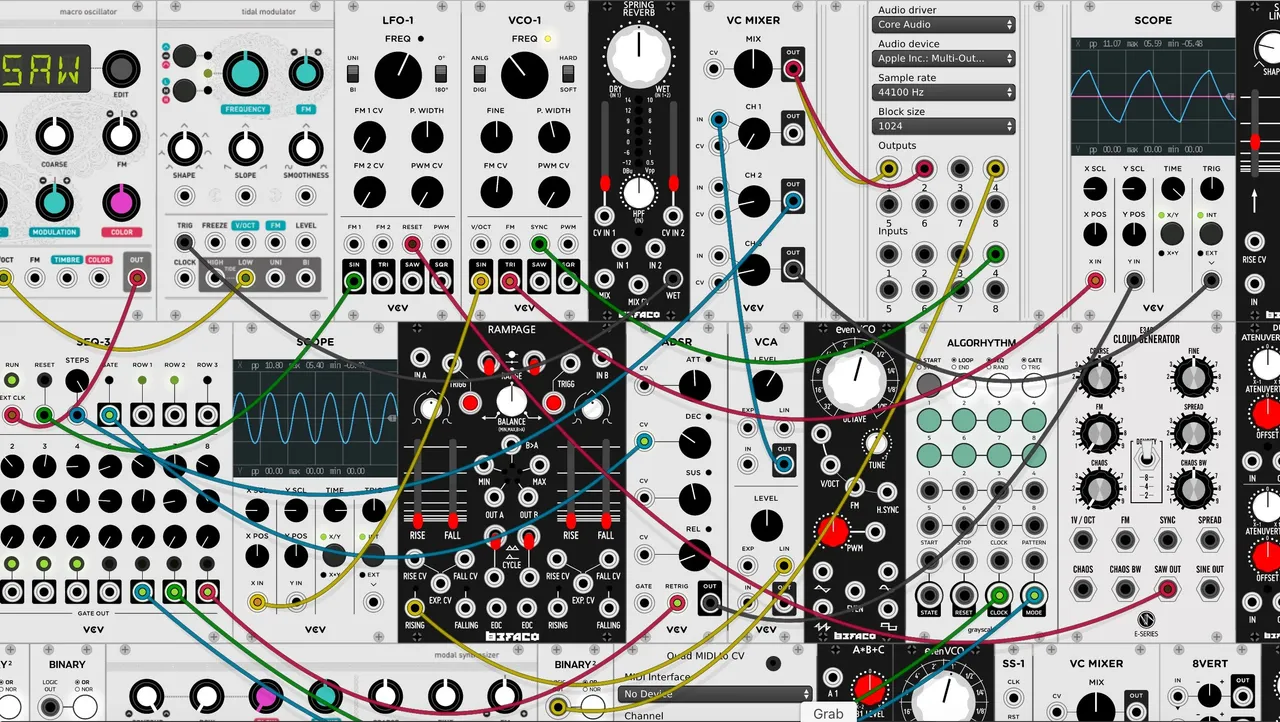Click Algorhythm teal step button 6
This screenshot has width=1280, height=722.
coord(965,455)
